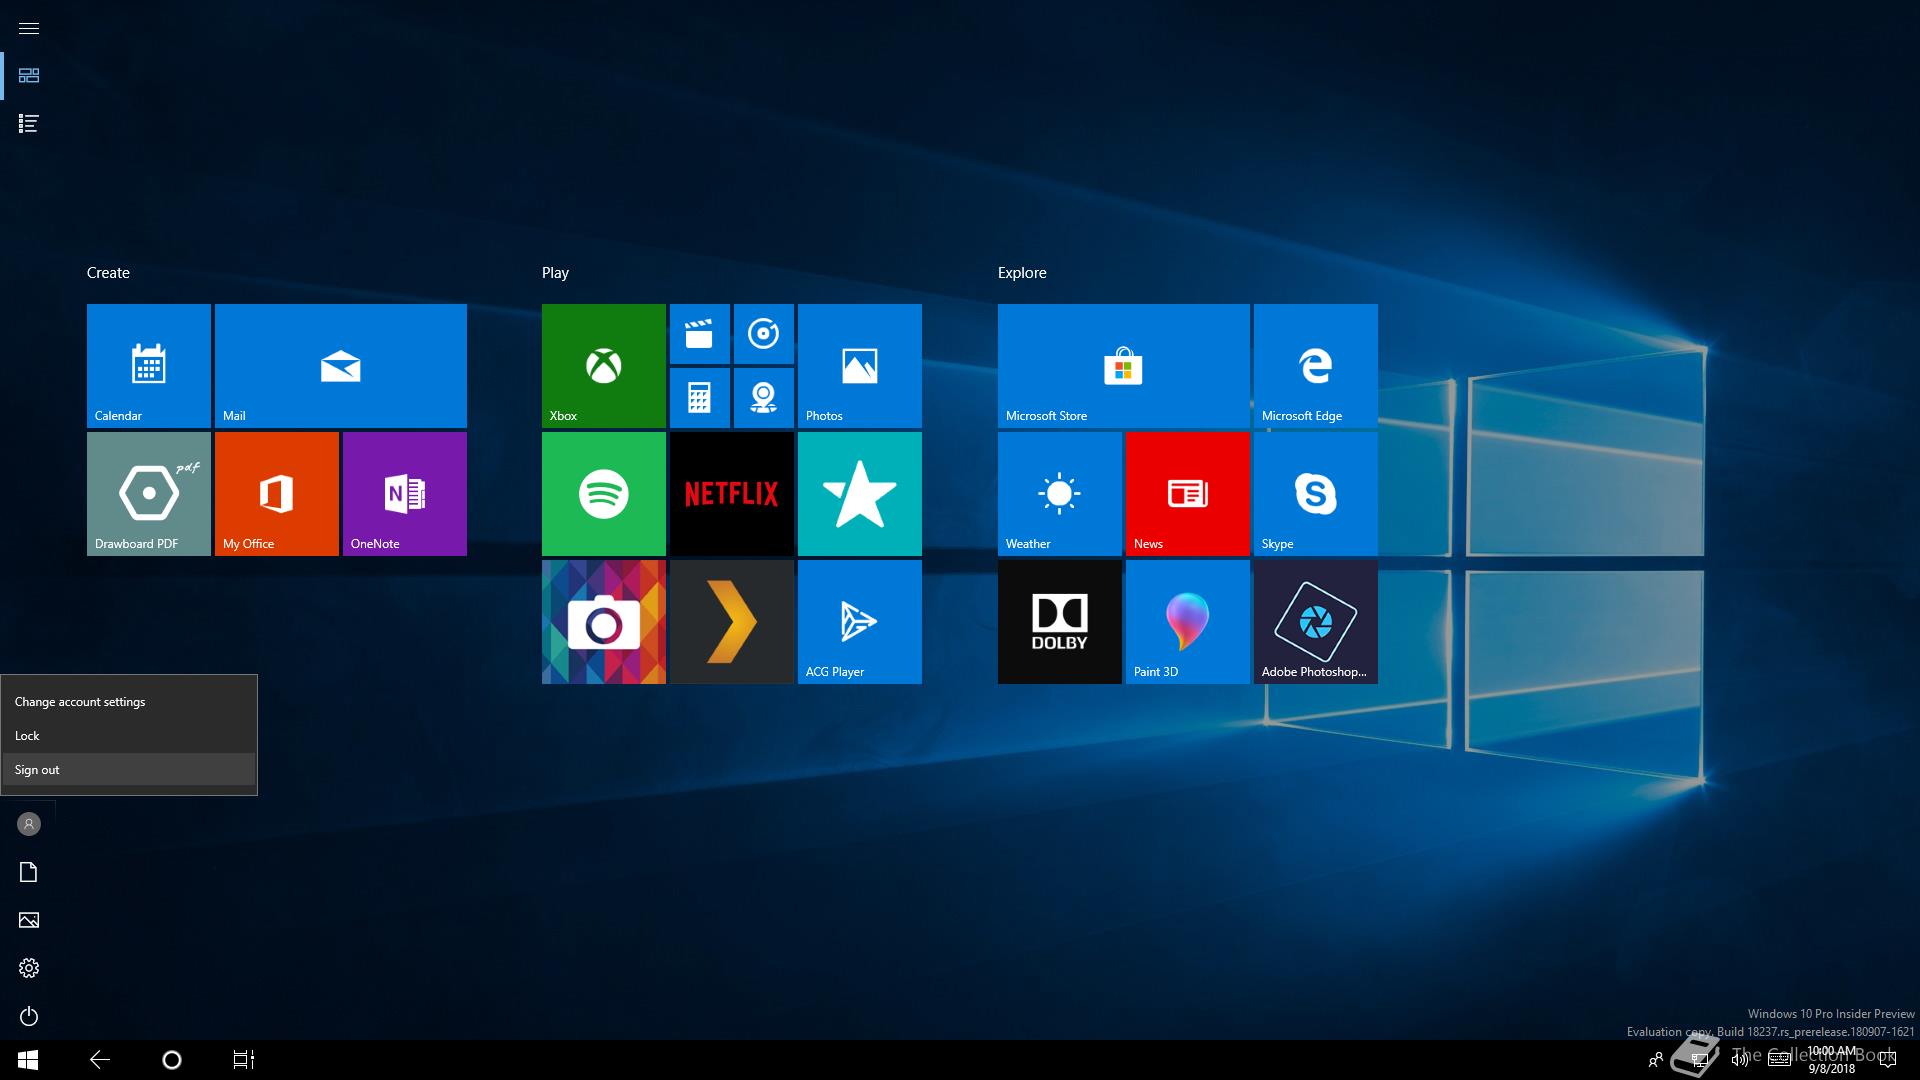Image resolution: width=1920 pixels, height=1080 pixels.
Task: Open the Camera webcam small tile
Action: 764,398
